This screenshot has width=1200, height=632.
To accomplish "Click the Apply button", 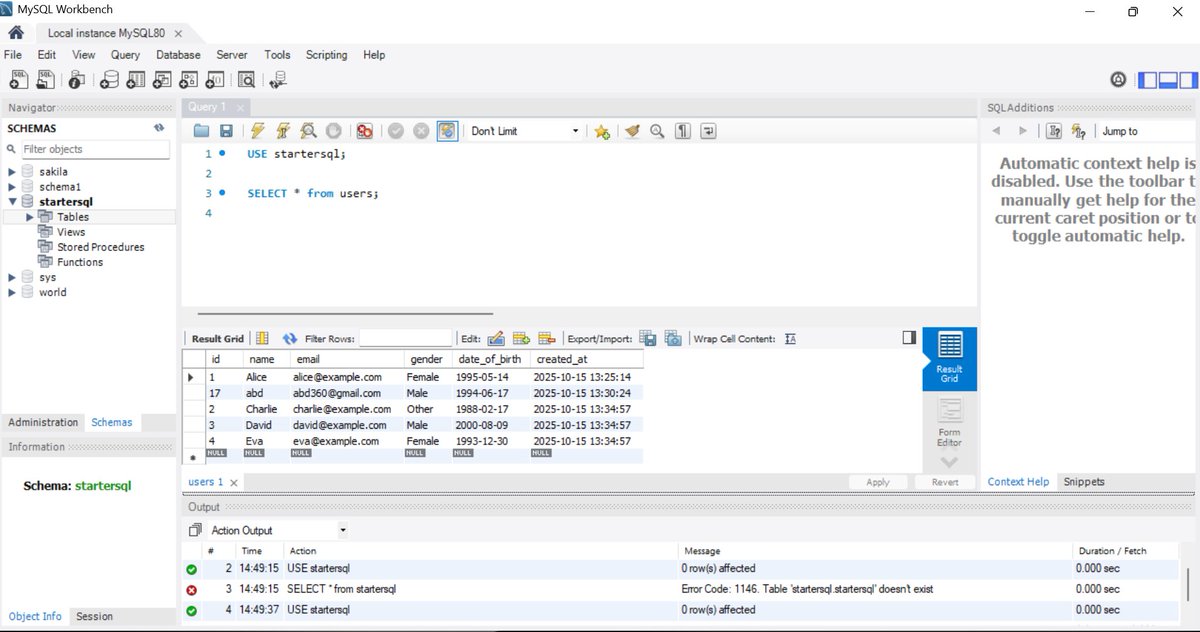I will 878,481.
